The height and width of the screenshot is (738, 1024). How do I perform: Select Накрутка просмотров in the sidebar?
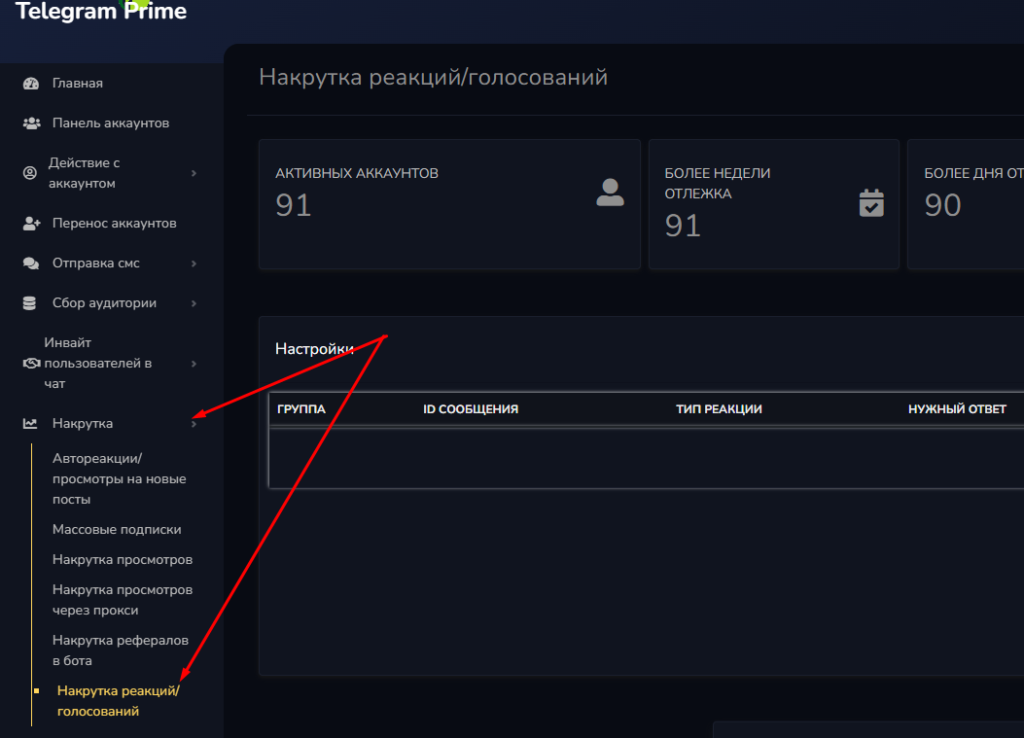[x=120, y=559]
